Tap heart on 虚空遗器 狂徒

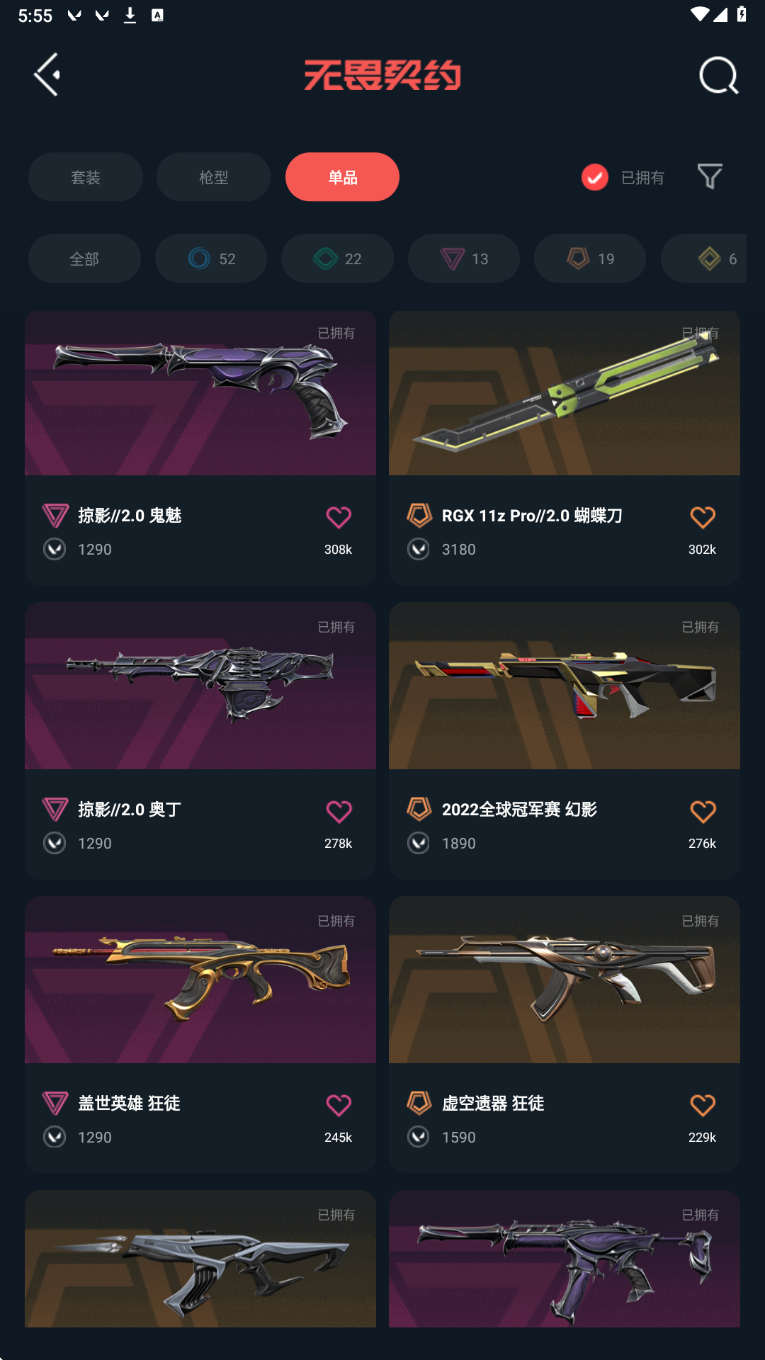click(703, 1105)
